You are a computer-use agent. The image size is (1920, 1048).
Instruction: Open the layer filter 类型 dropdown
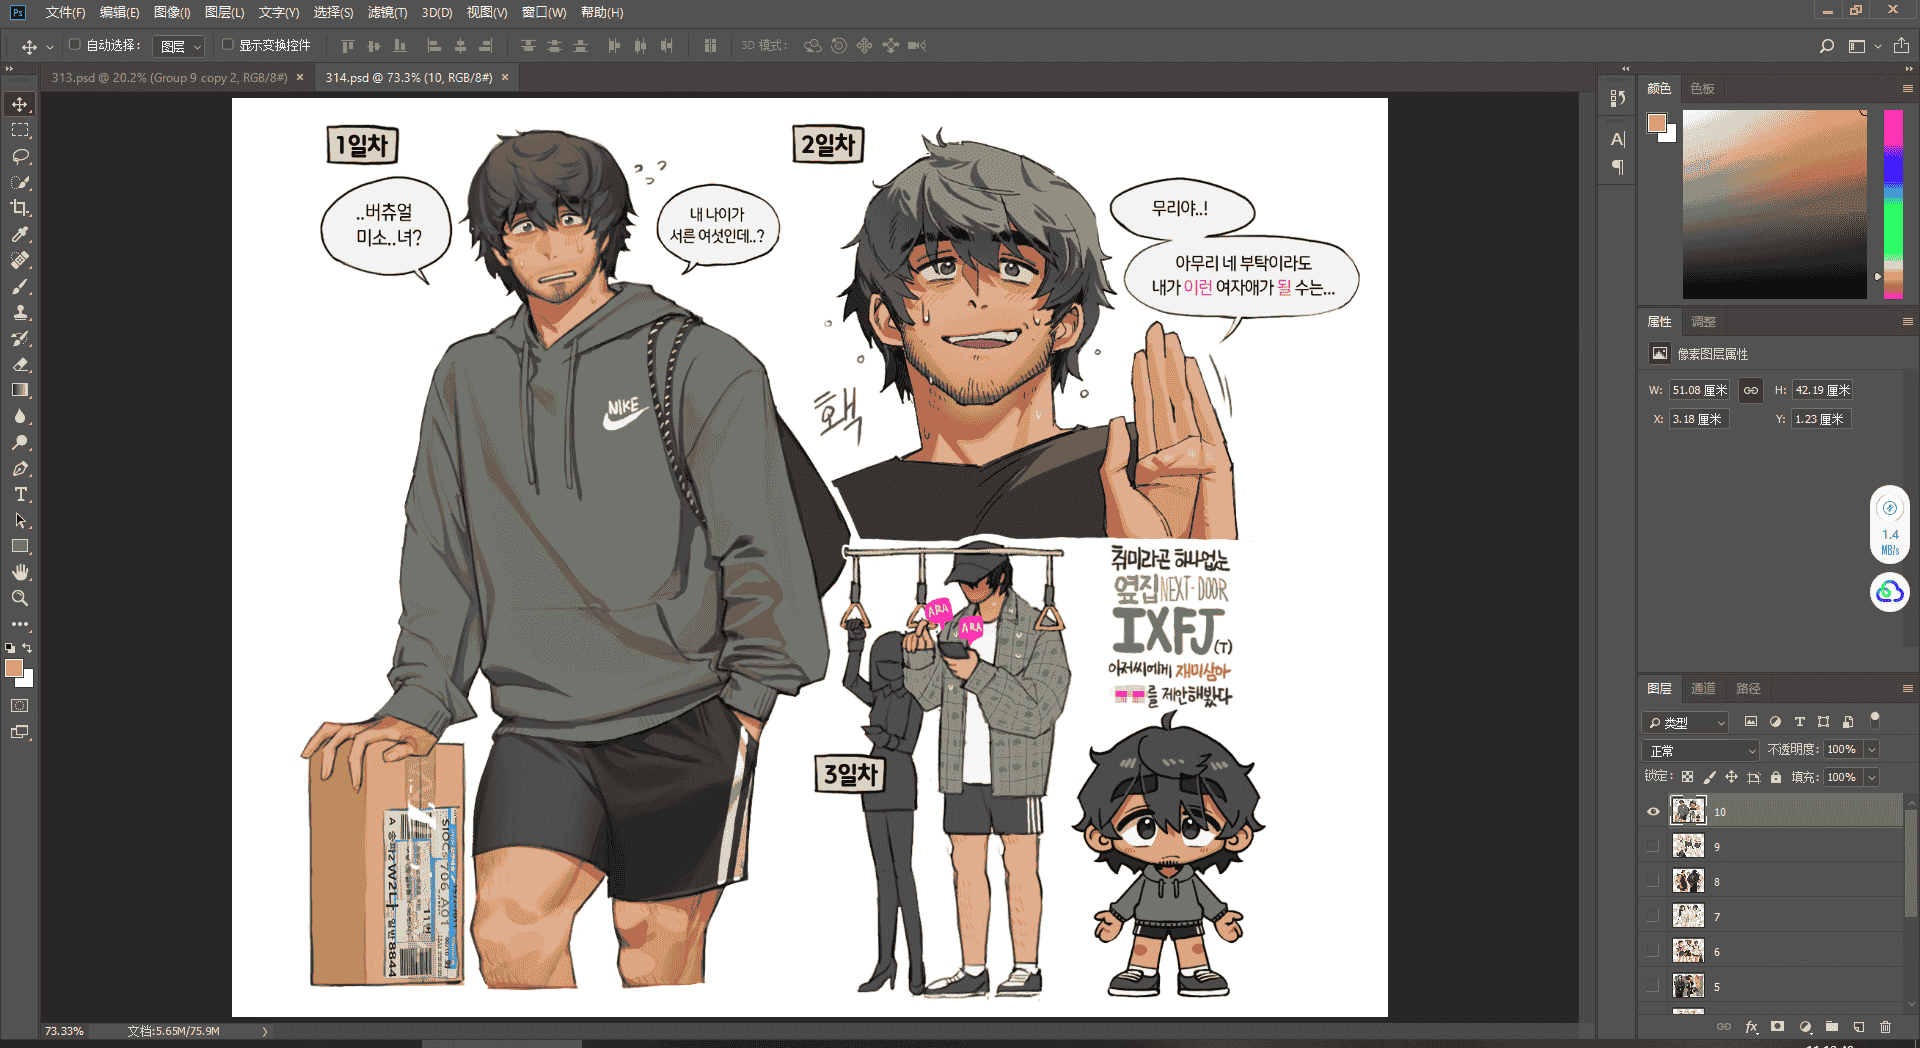(x=1685, y=722)
